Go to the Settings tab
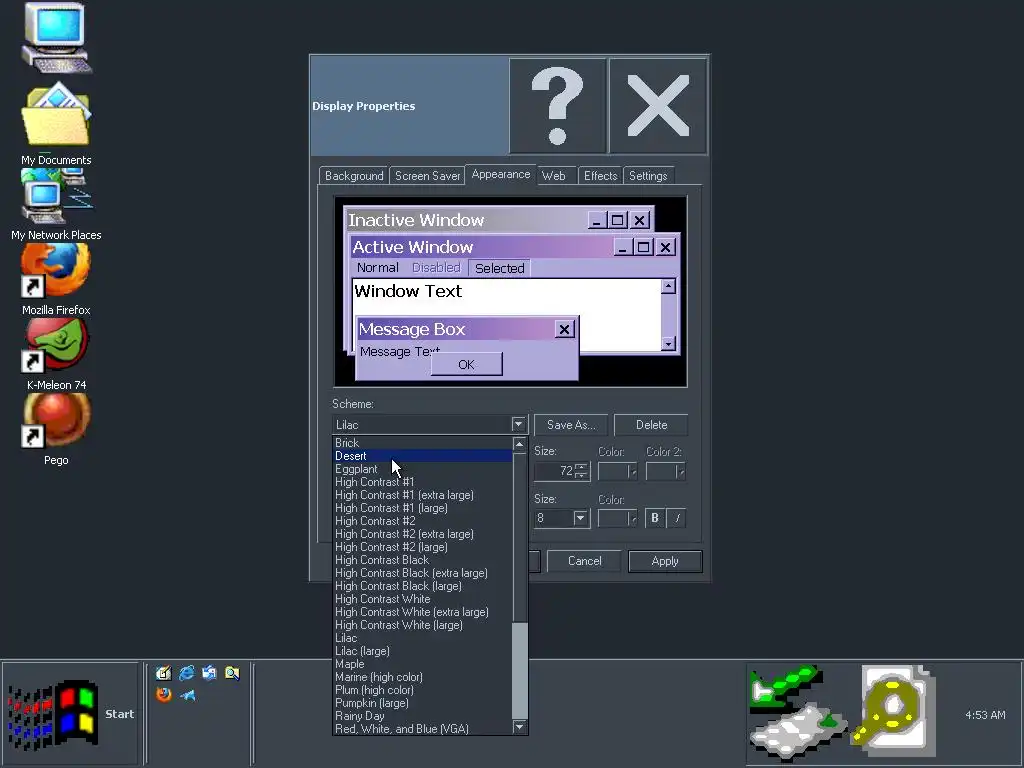1024x768 pixels. [x=648, y=176]
